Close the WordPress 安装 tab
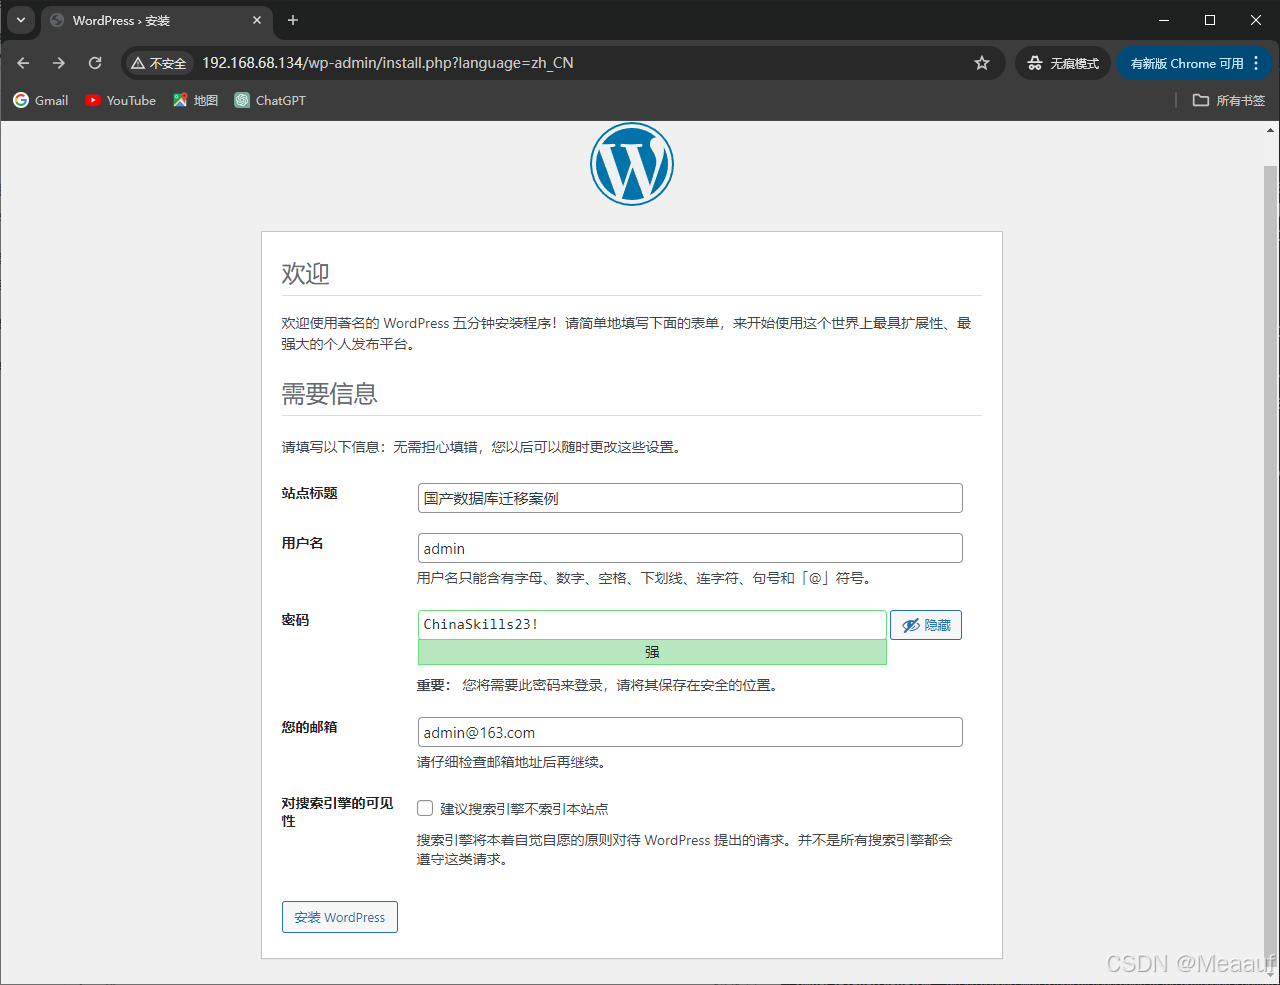The height and width of the screenshot is (985, 1280). click(257, 20)
